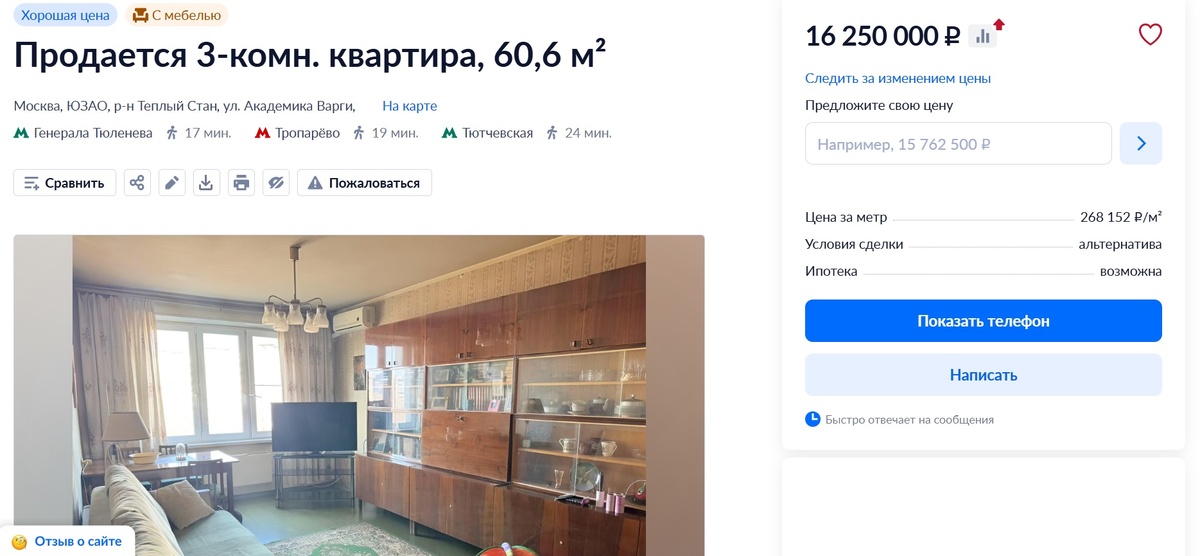The image size is (1200, 556).
Task: Open На карте map link
Action: (x=410, y=106)
